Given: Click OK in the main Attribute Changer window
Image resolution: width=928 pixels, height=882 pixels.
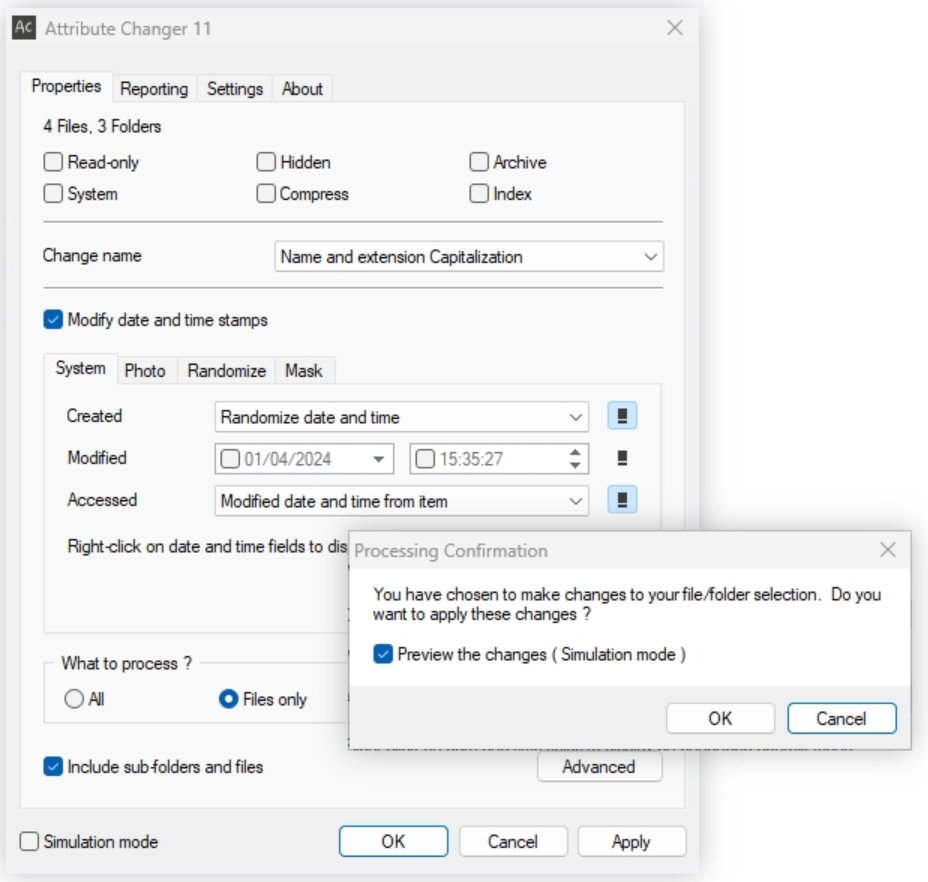Looking at the screenshot, I should (x=393, y=841).
